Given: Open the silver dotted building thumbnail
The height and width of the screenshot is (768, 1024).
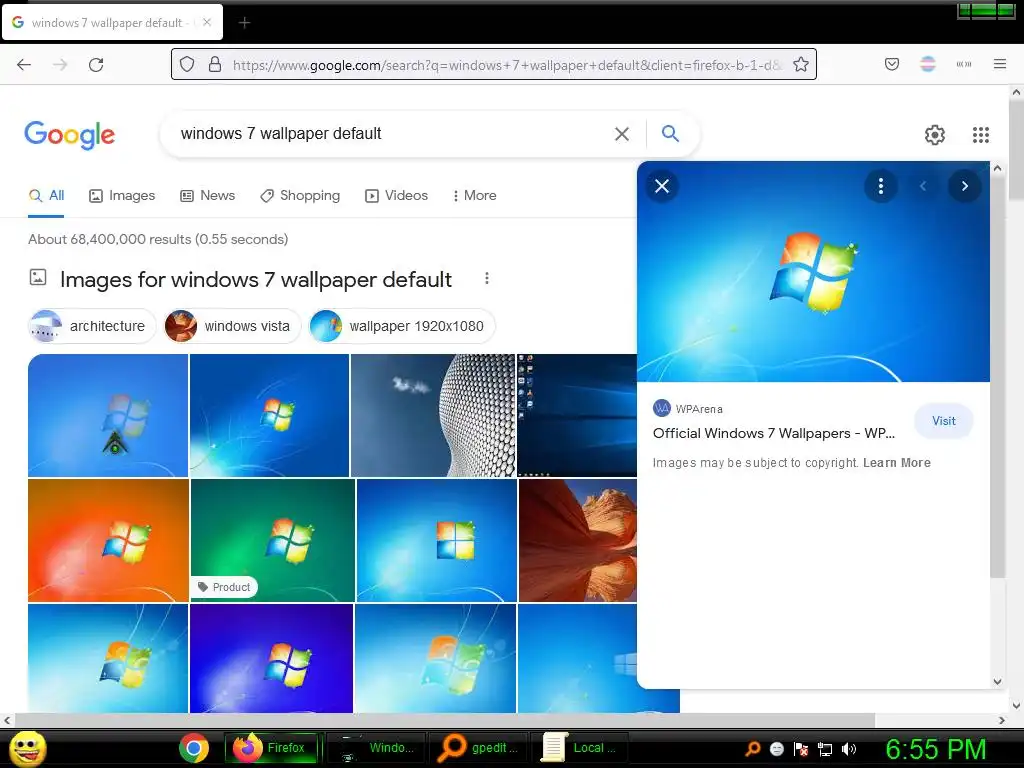Looking at the screenshot, I should 433,415.
